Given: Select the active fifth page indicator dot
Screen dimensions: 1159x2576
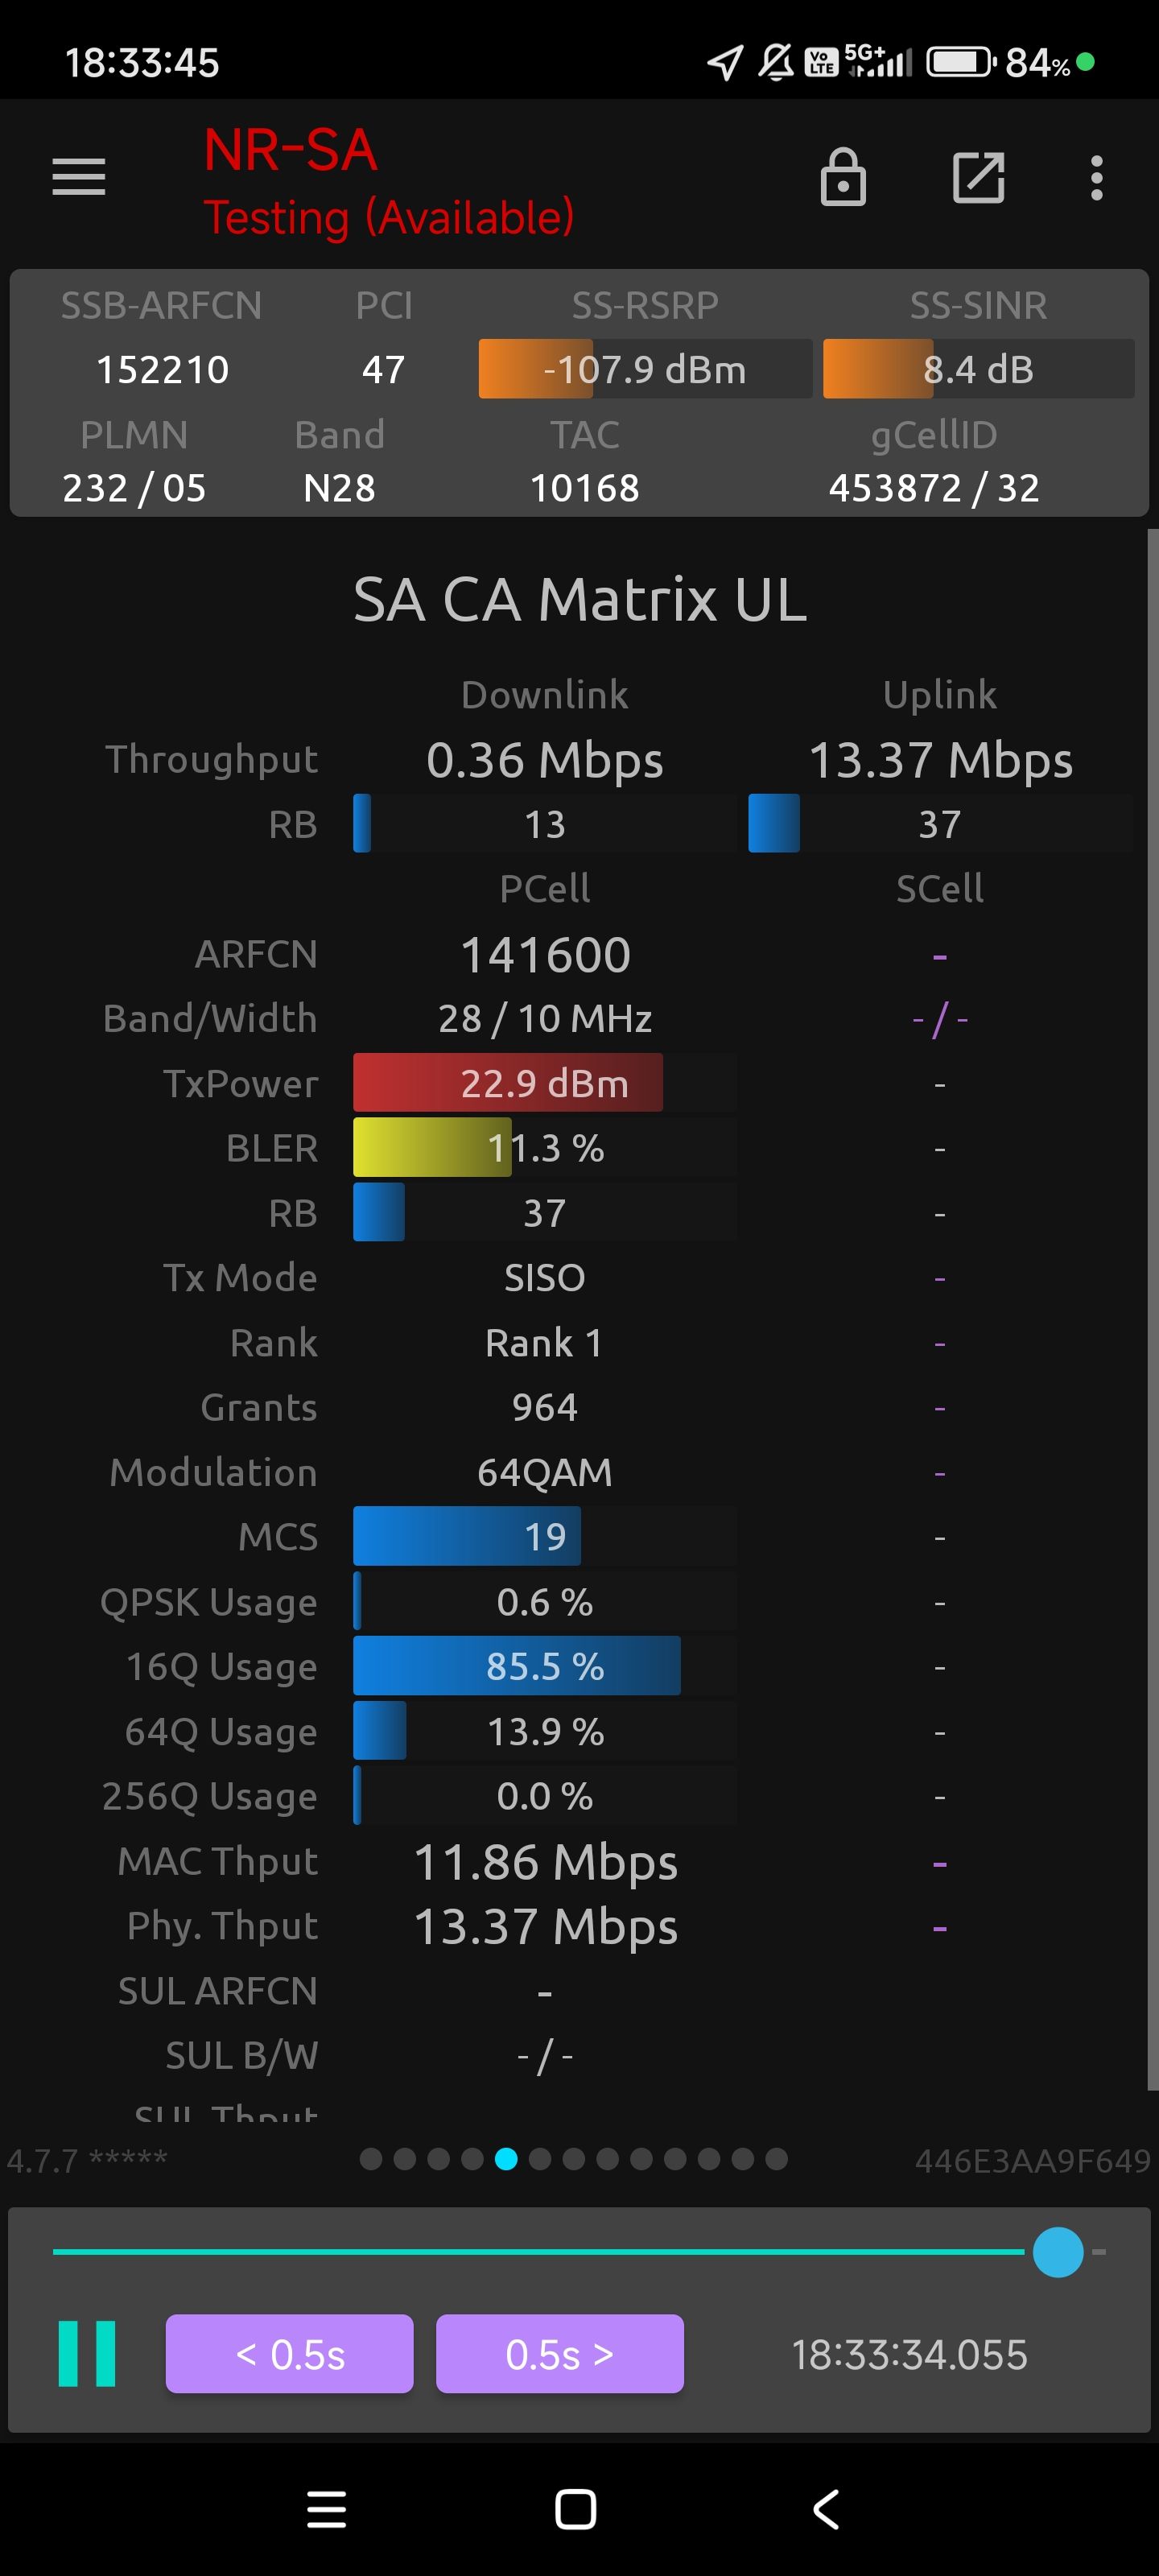Looking at the screenshot, I should coord(506,2159).
